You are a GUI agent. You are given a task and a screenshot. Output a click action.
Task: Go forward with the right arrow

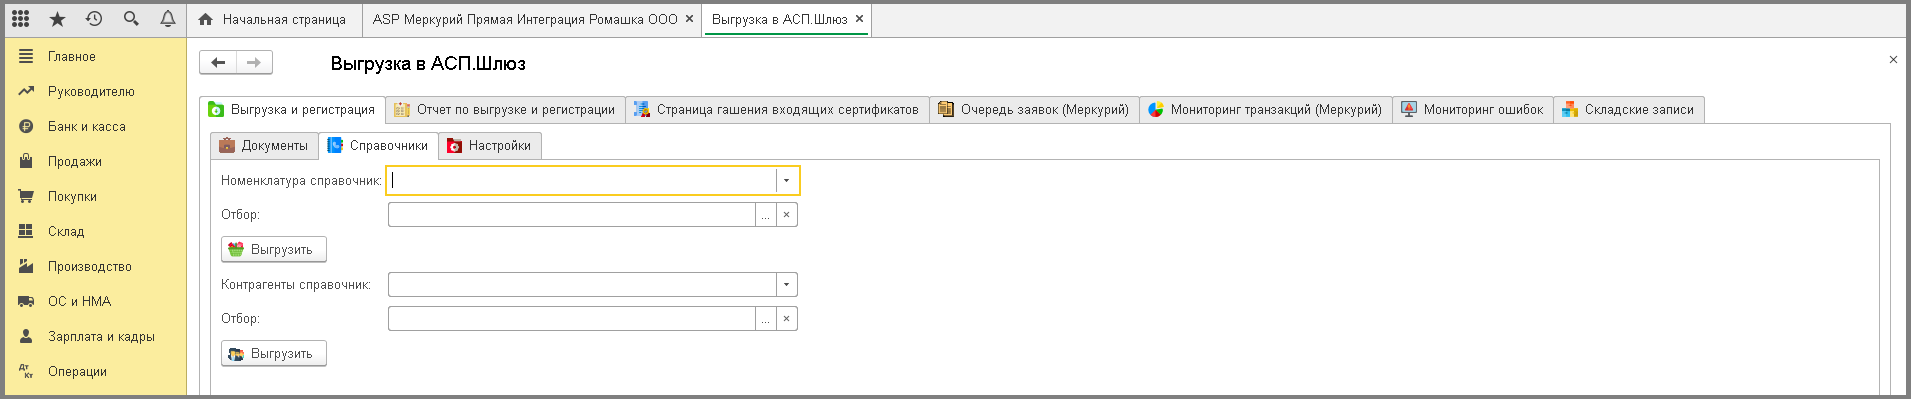[x=254, y=62]
